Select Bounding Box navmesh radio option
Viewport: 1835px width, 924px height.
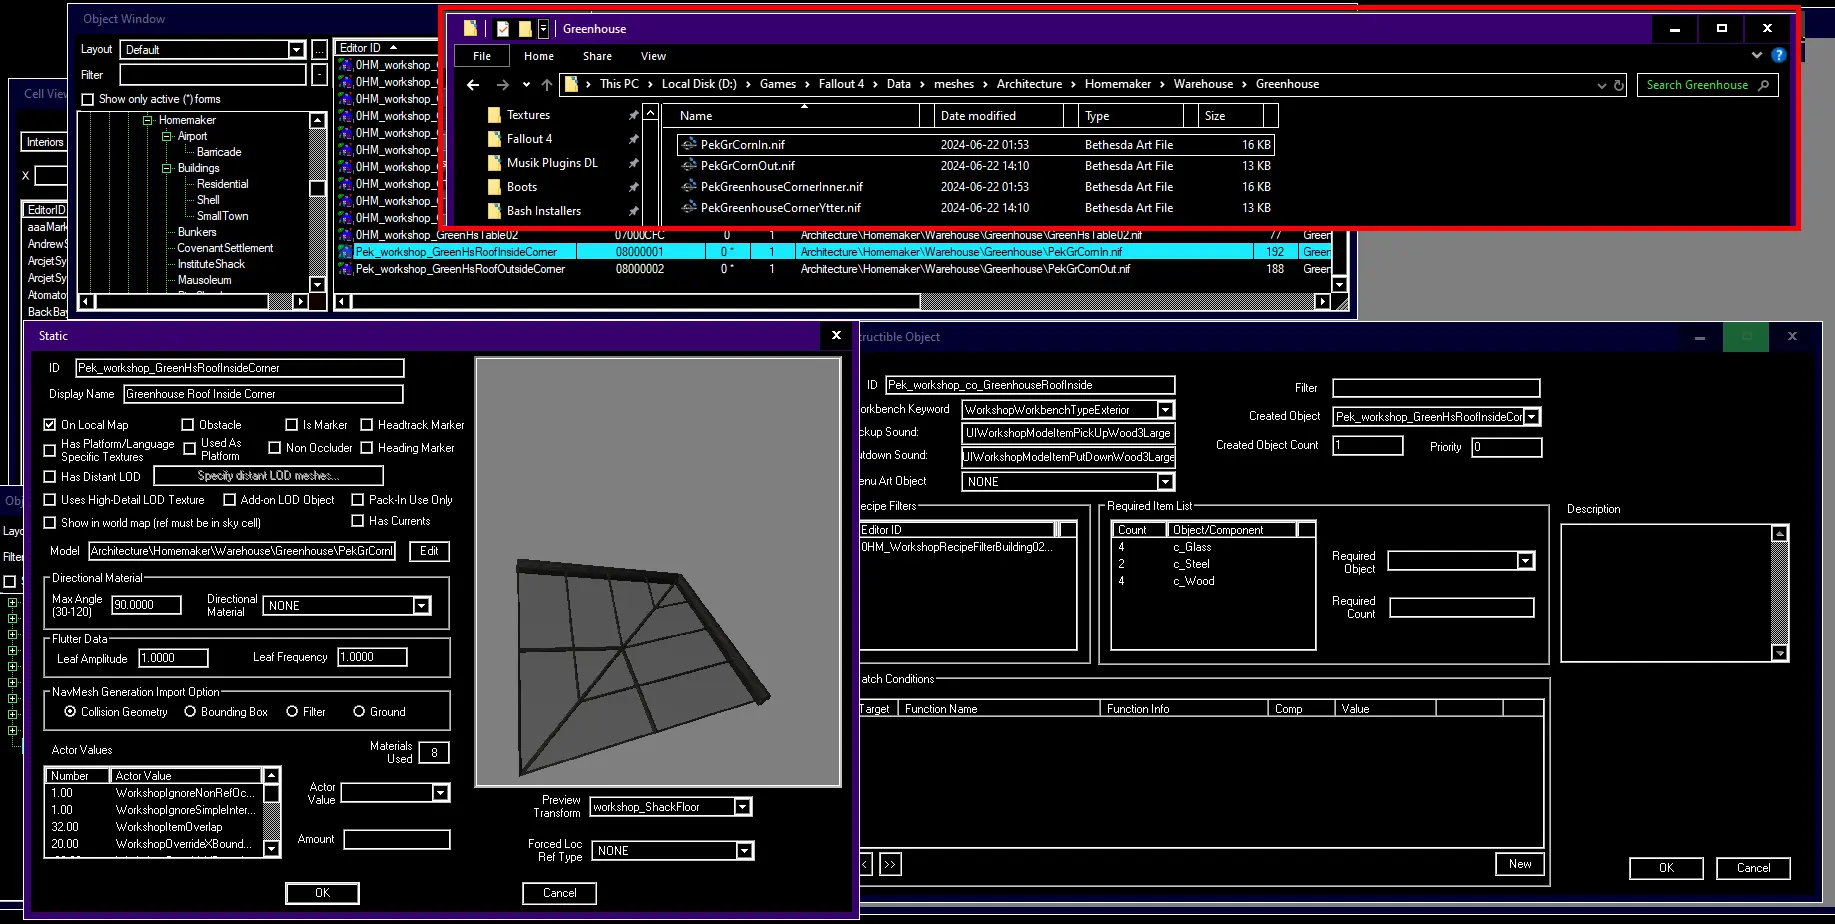[x=190, y=712]
